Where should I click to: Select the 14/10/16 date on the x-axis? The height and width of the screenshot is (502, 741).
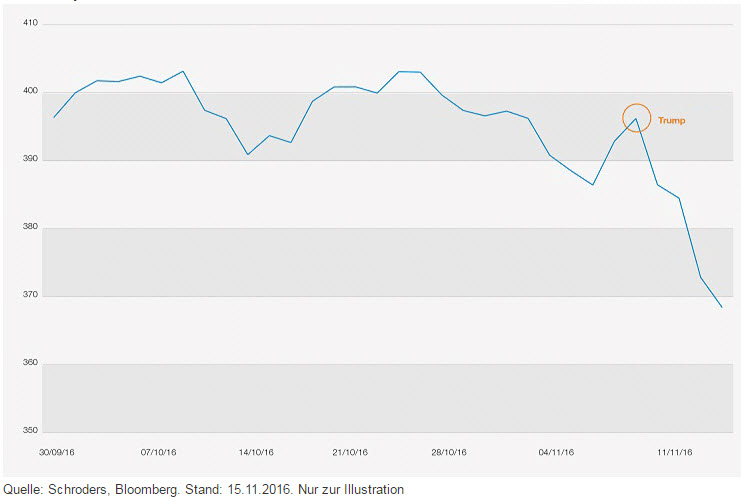click(x=256, y=452)
